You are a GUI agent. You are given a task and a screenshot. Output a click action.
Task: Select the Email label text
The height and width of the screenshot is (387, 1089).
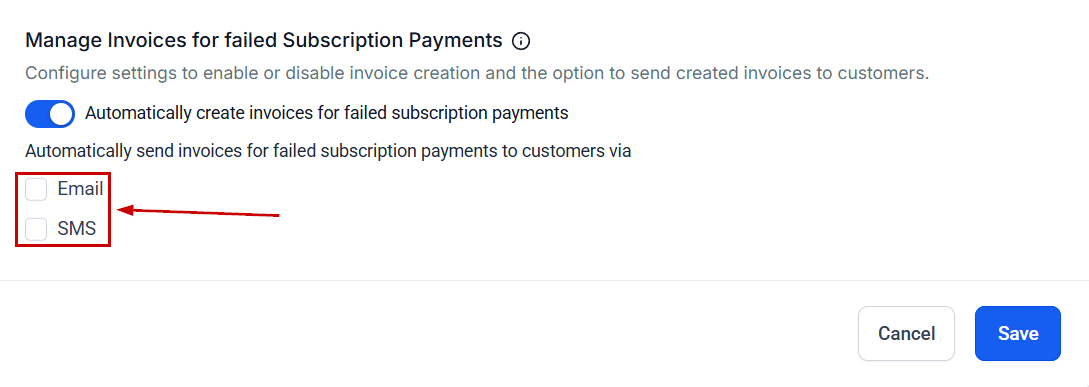80,189
